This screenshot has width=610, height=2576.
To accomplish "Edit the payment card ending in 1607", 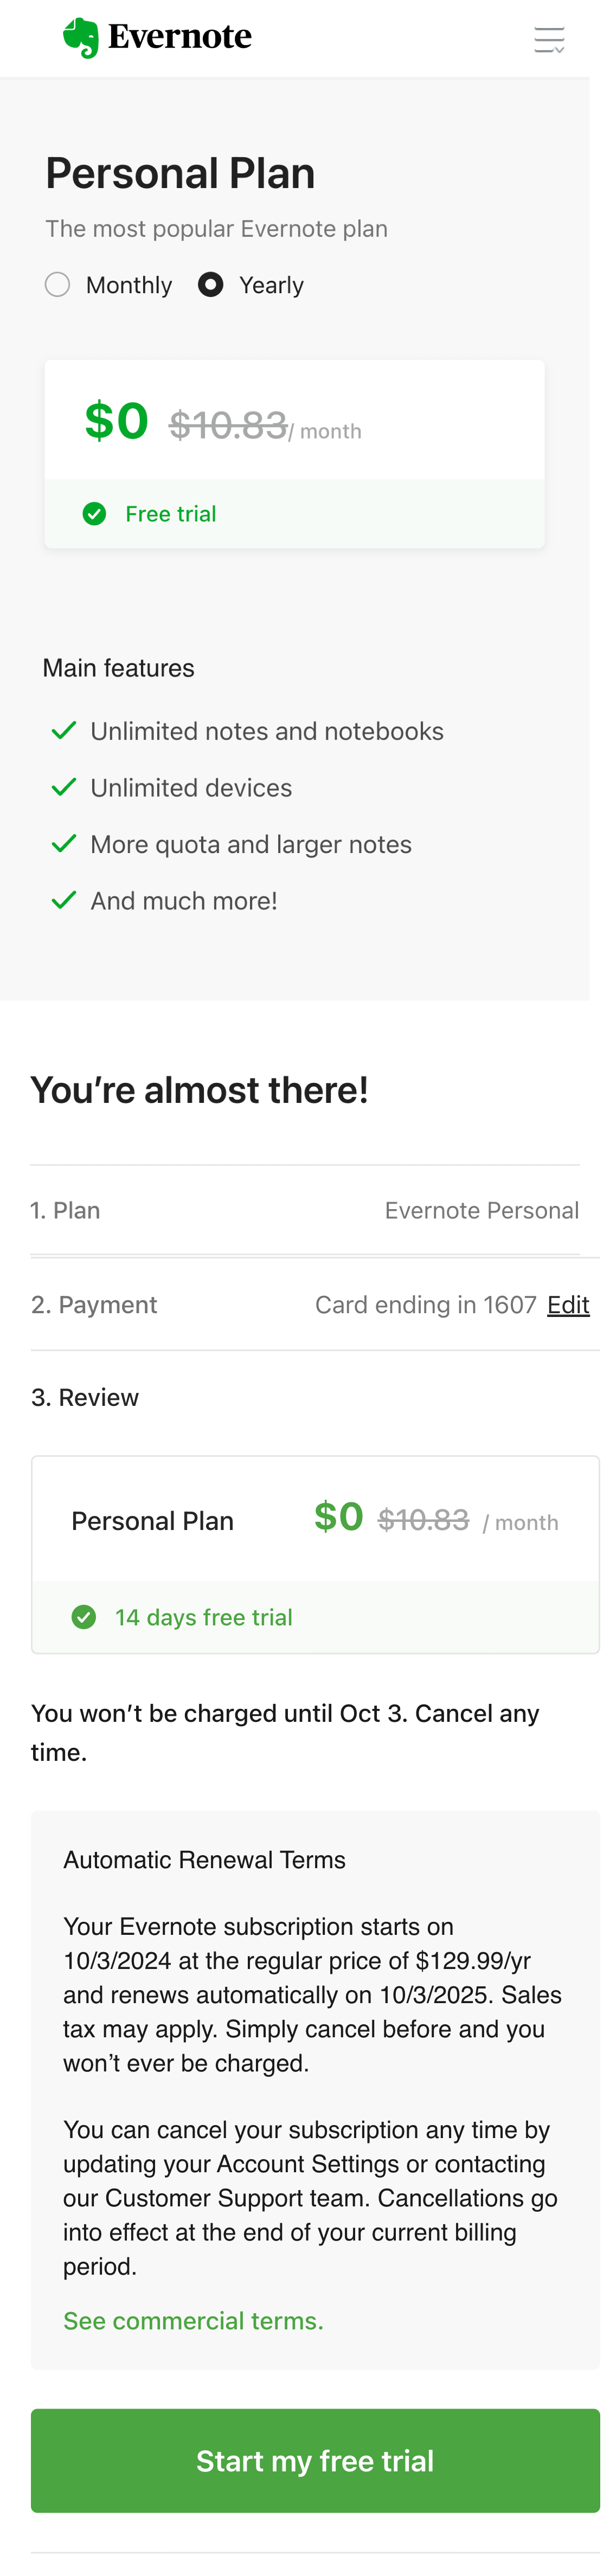I will pos(568,1305).
